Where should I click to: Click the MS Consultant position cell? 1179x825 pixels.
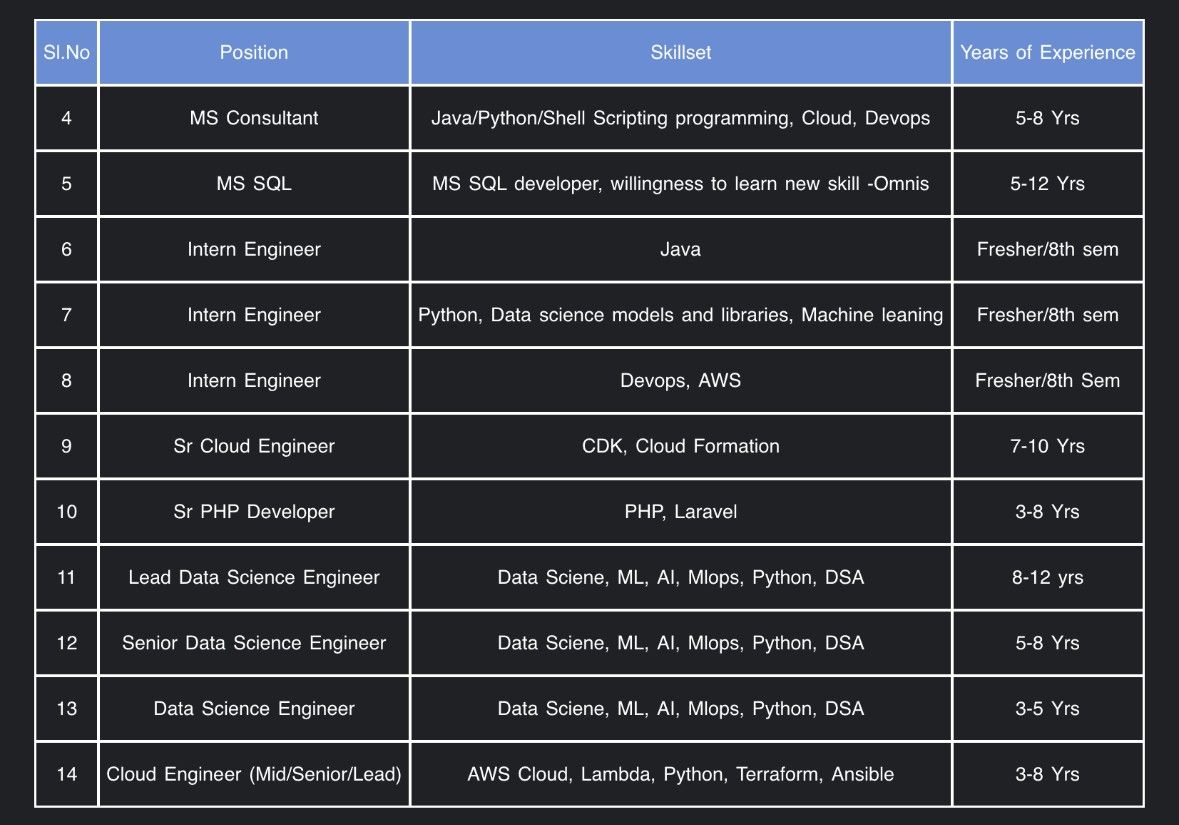point(254,118)
